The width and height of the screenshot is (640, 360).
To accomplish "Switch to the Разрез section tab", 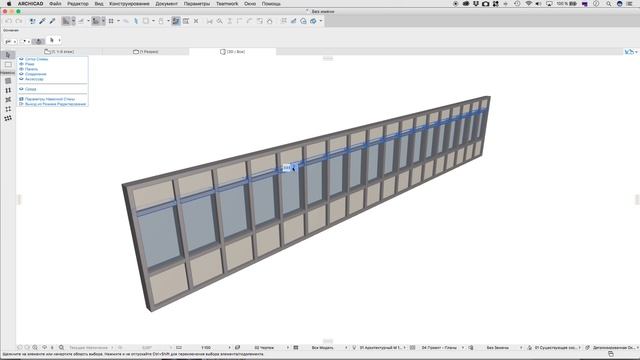I will point(146,52).
